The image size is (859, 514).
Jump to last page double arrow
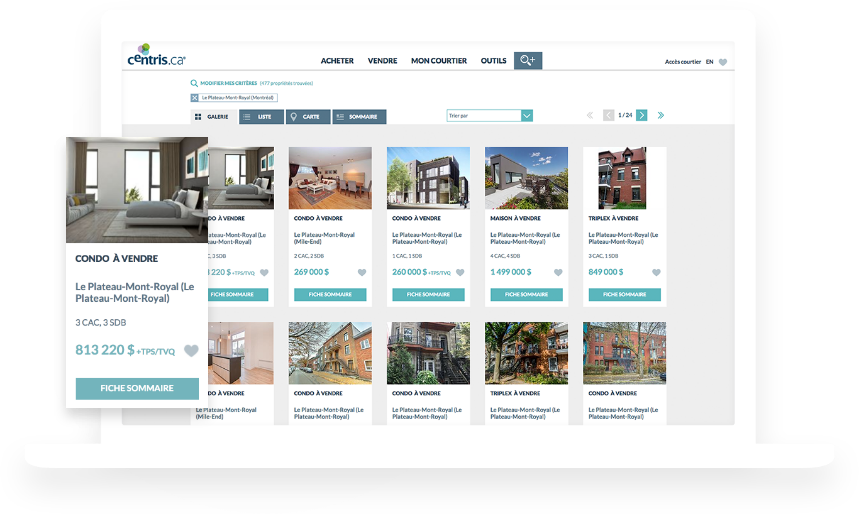661,116
